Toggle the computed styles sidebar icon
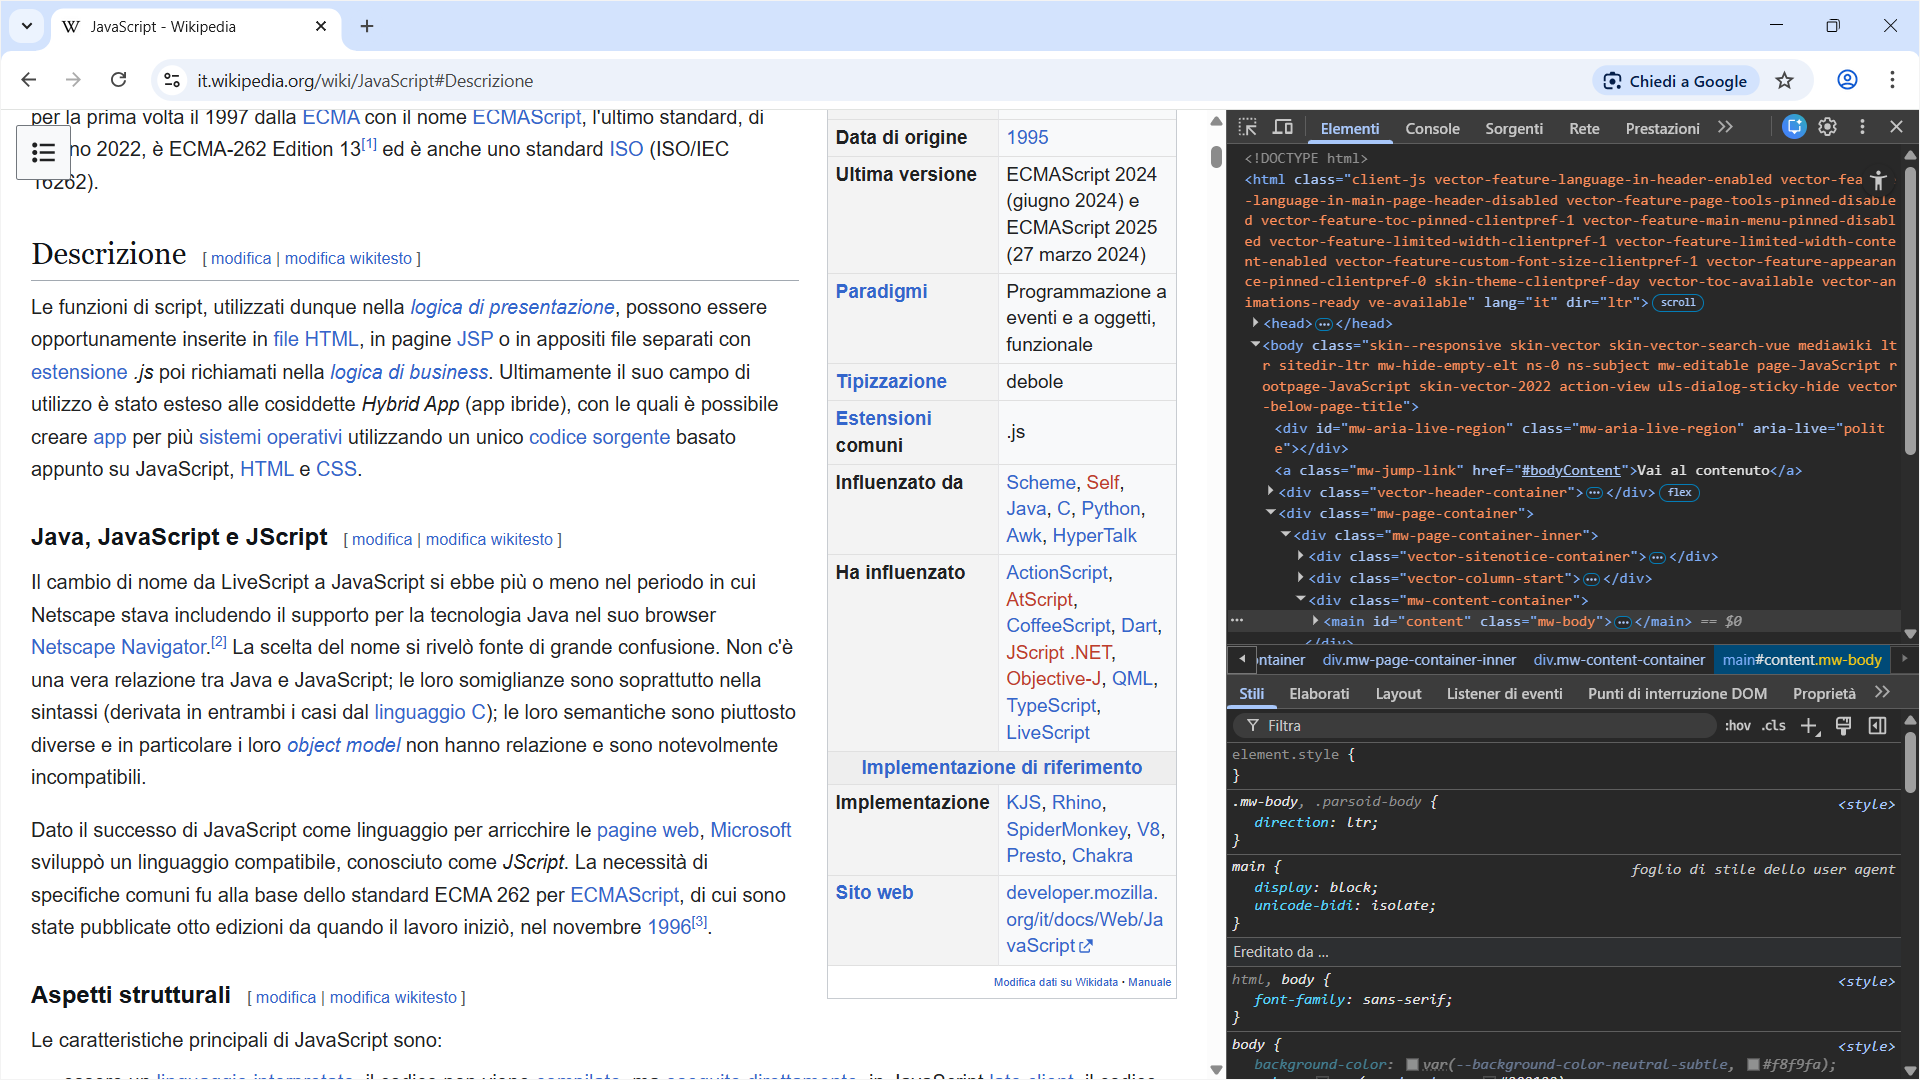This screenshot has height=1080, width=1920. tap(1877, 726)
